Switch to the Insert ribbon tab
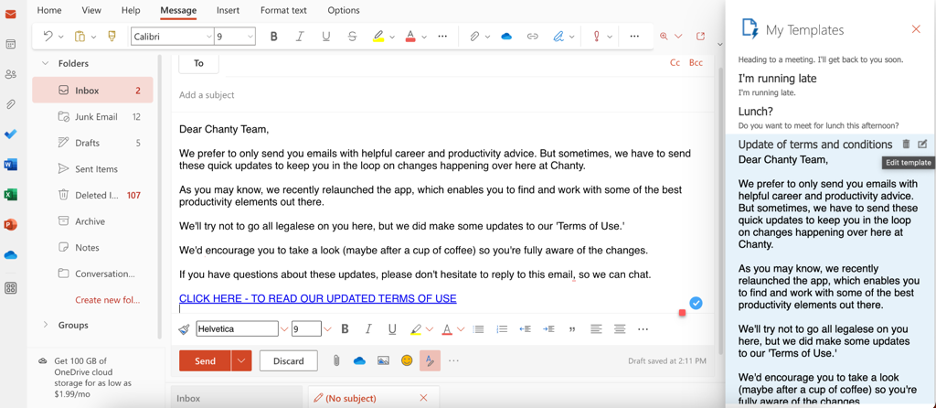 pos(228,10)
